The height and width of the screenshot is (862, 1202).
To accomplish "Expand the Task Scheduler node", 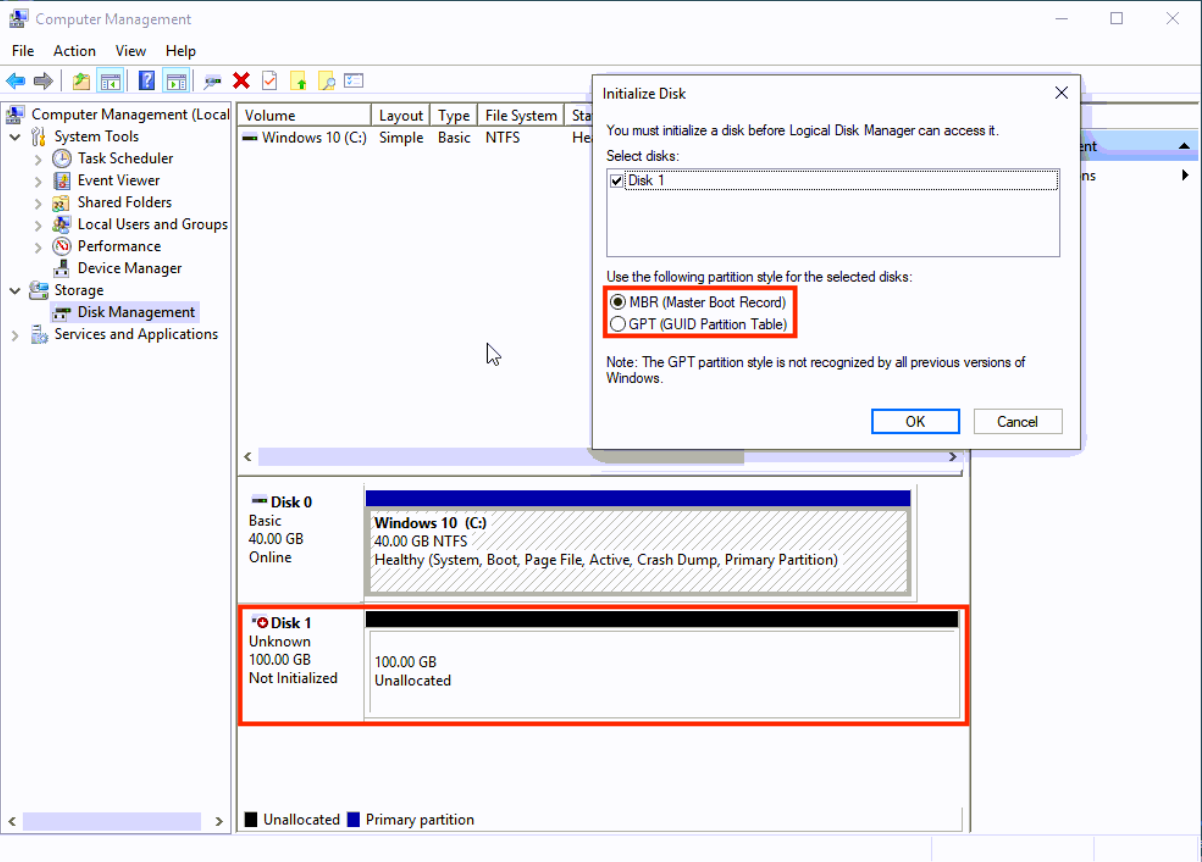I will click(x=38, y=158).
